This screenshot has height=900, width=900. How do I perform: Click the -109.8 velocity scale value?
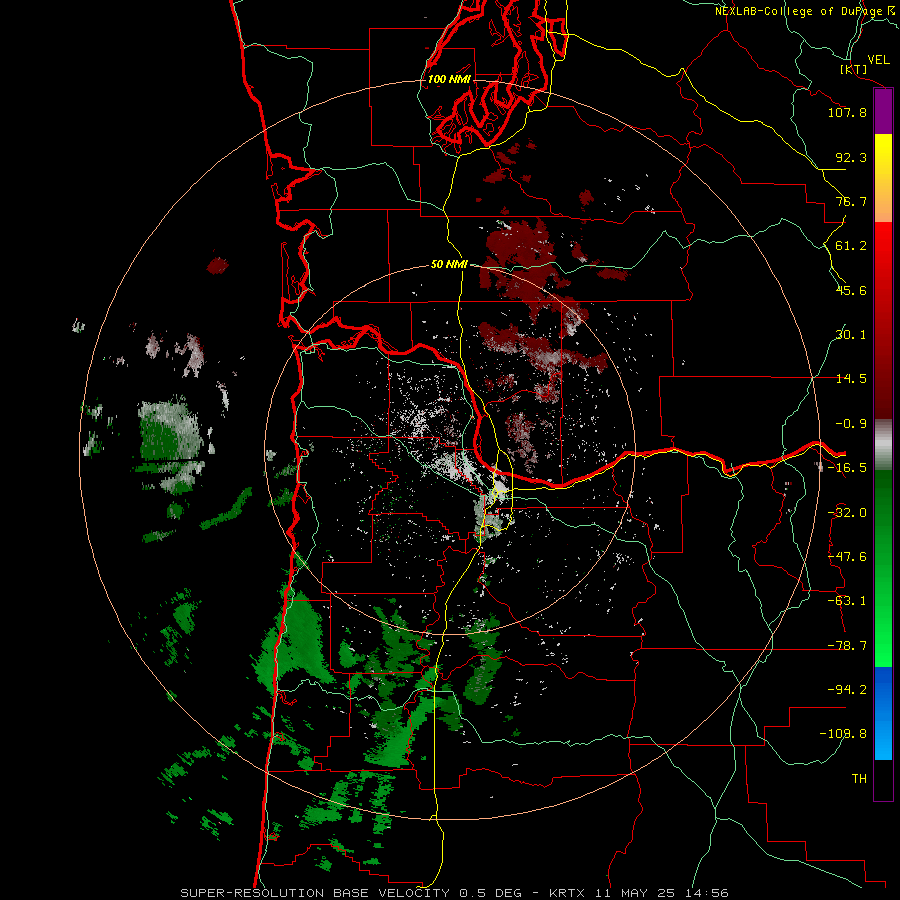pos(843,734)
